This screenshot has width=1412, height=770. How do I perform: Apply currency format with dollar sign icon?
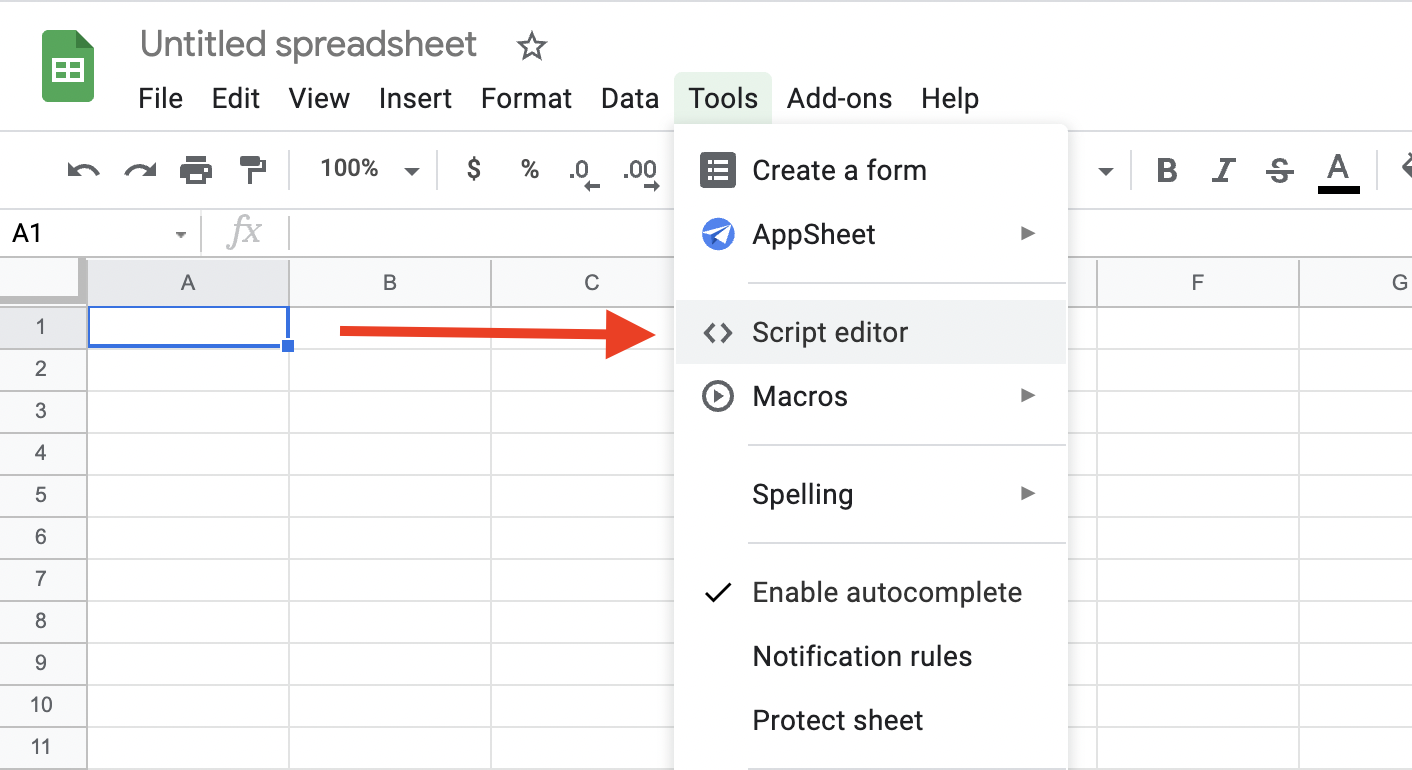tap(472, 170)
